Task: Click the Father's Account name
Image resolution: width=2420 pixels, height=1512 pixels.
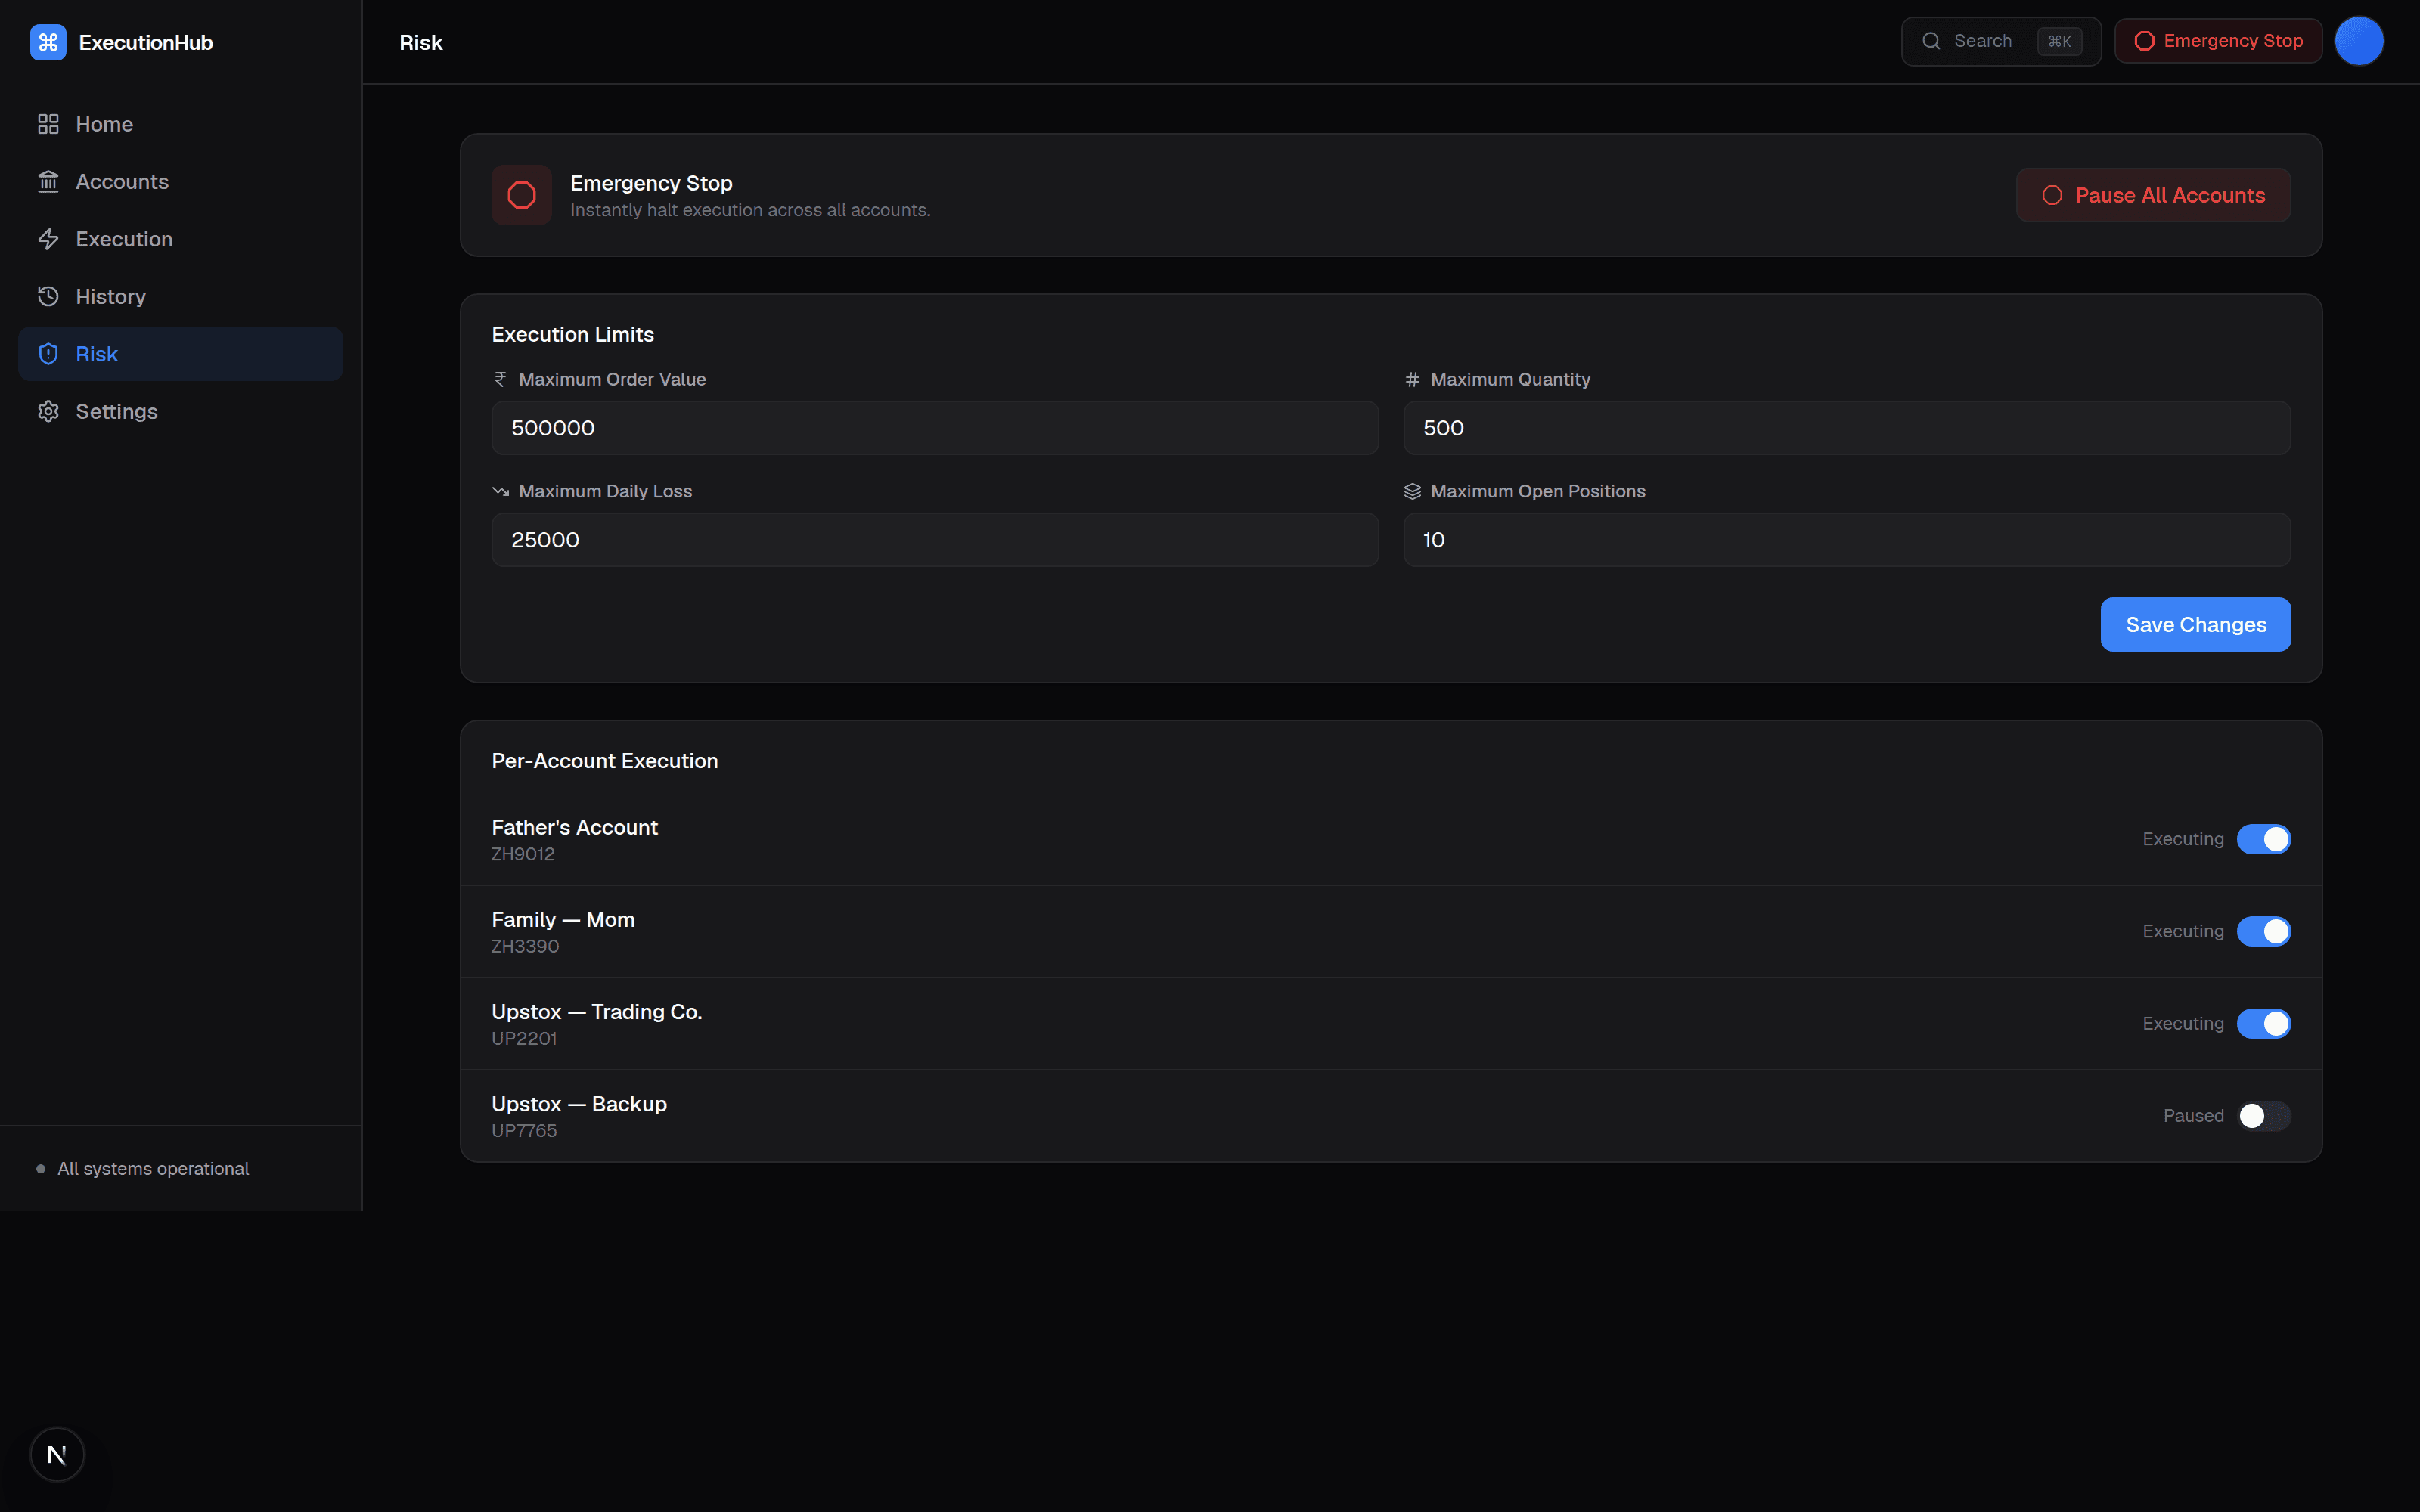Action: 575,827
